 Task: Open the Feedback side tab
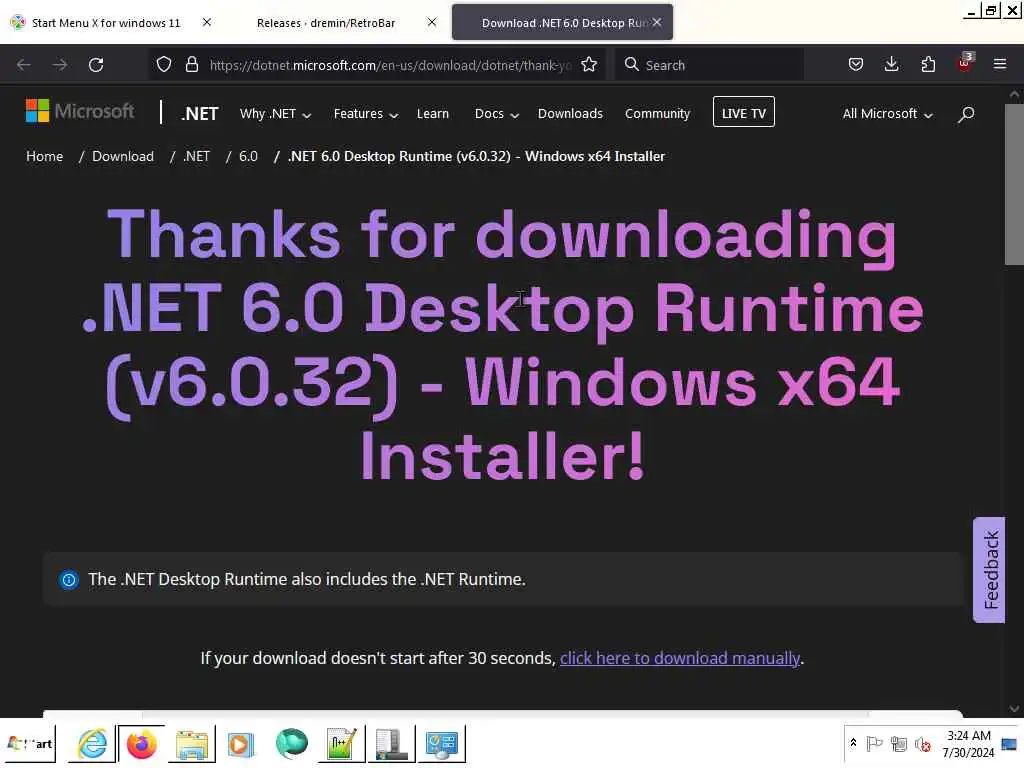[x=989, y=570]
